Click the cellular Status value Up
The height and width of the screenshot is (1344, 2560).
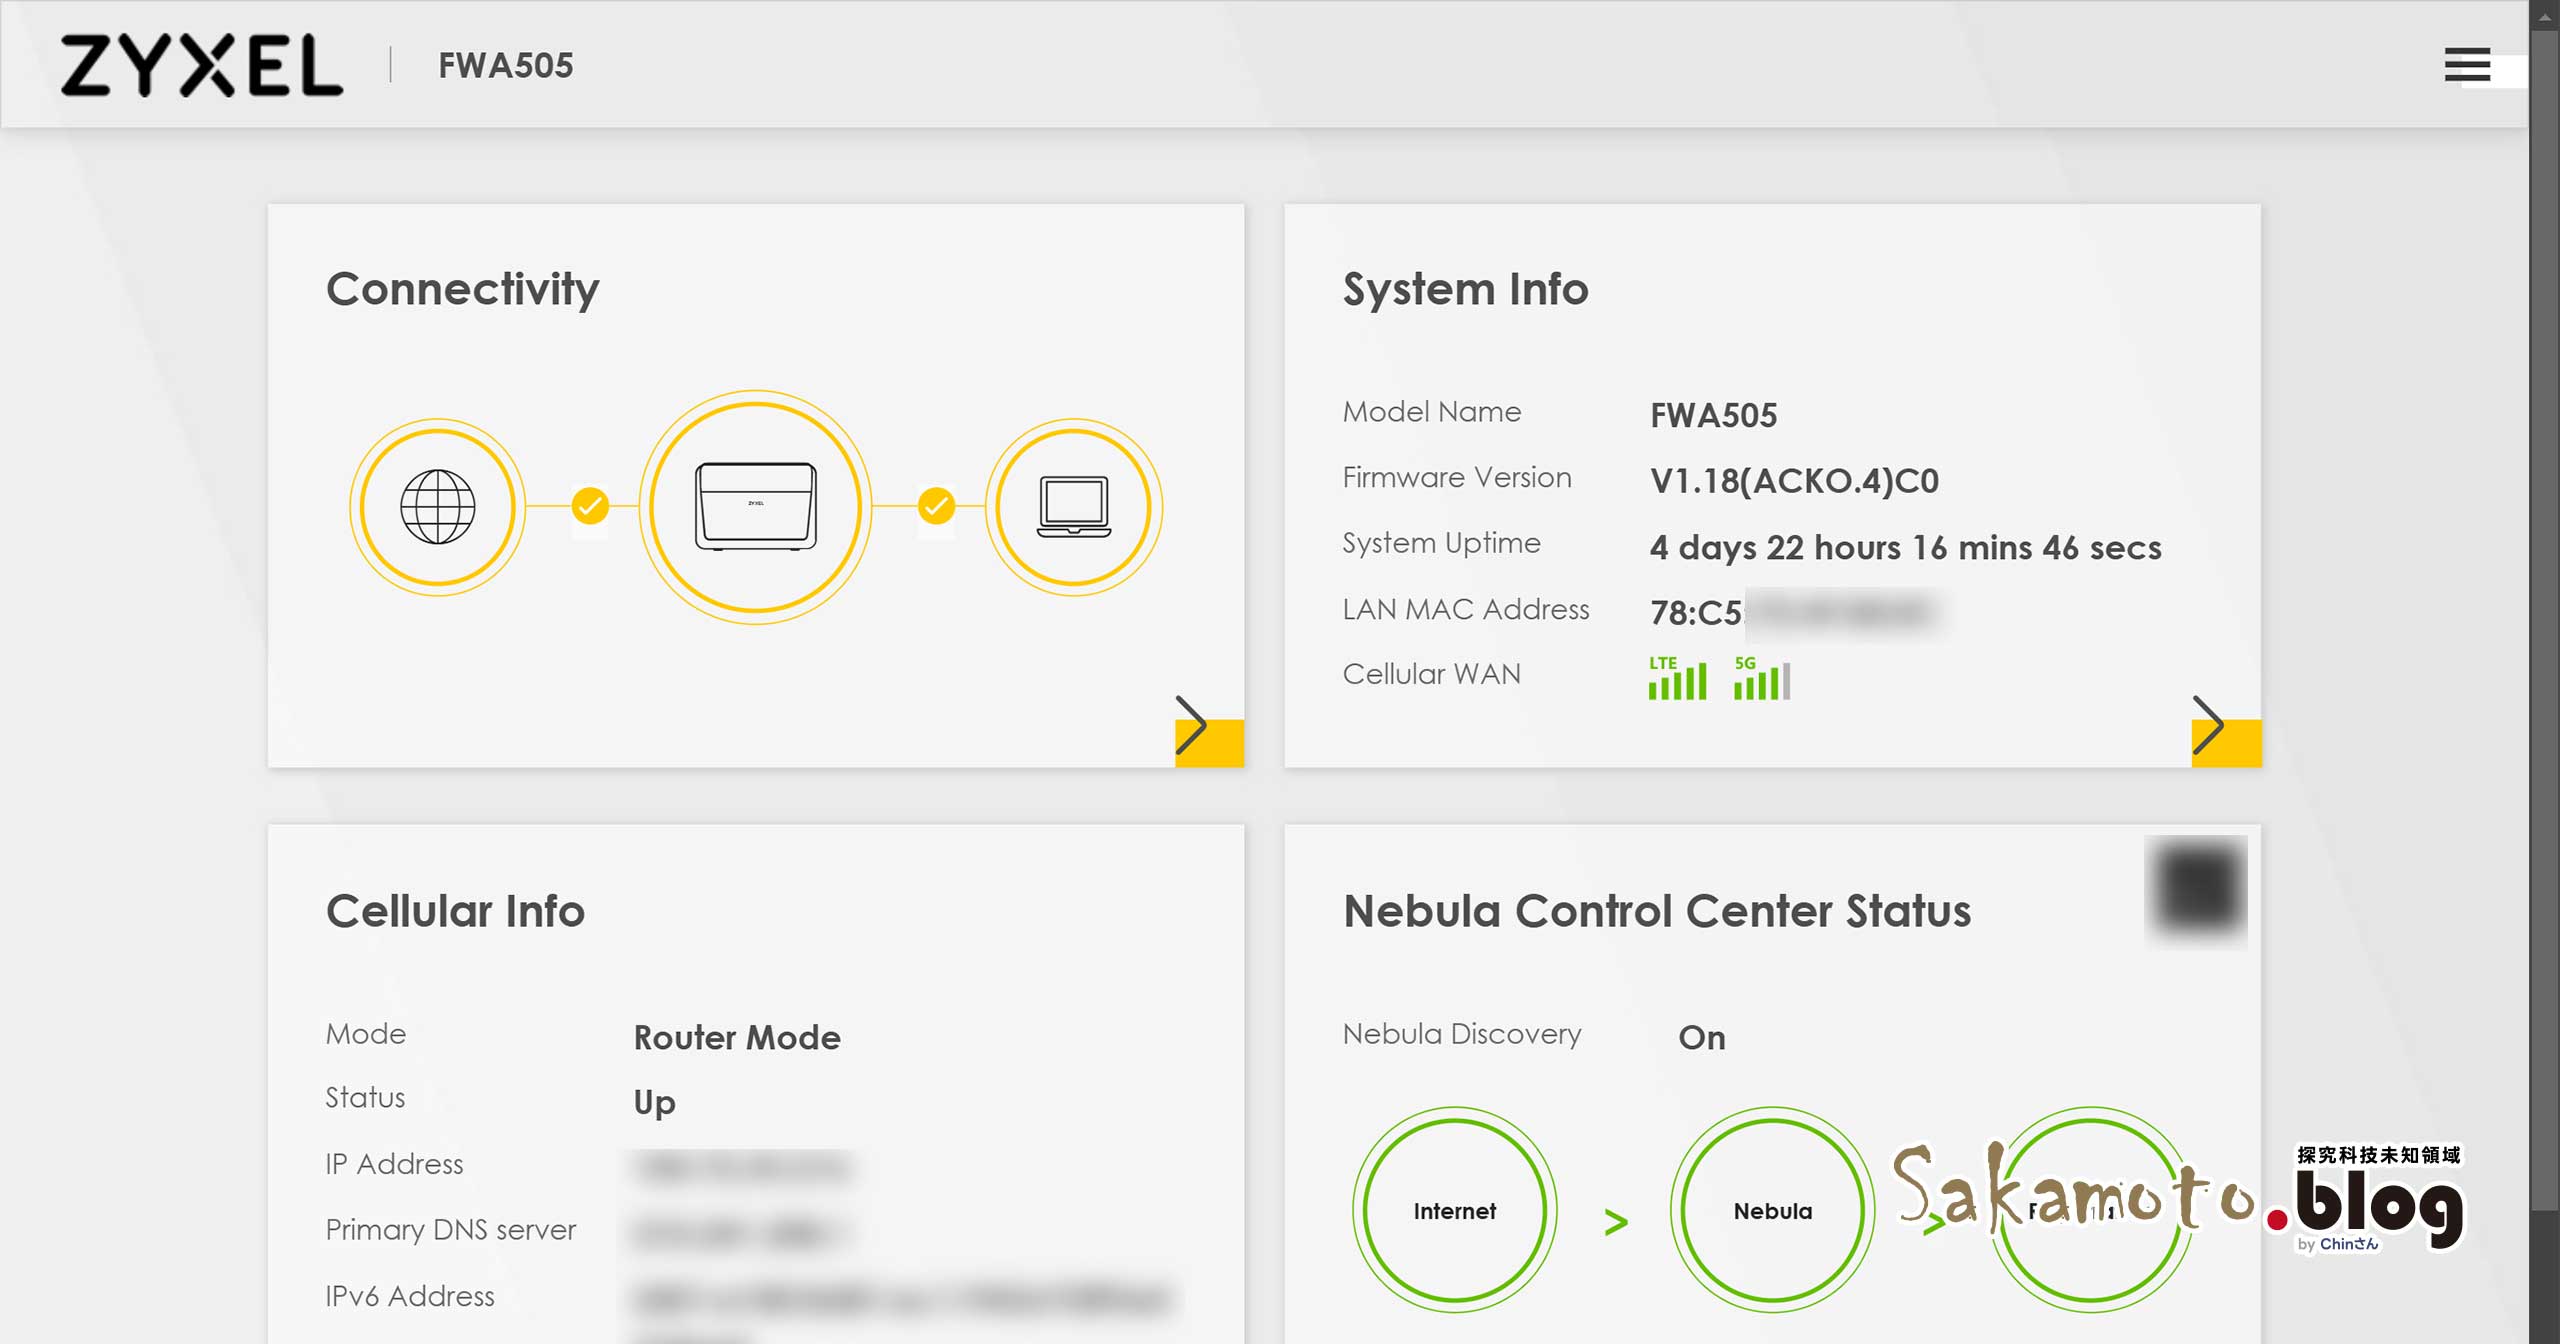[x=654, y=1103]
